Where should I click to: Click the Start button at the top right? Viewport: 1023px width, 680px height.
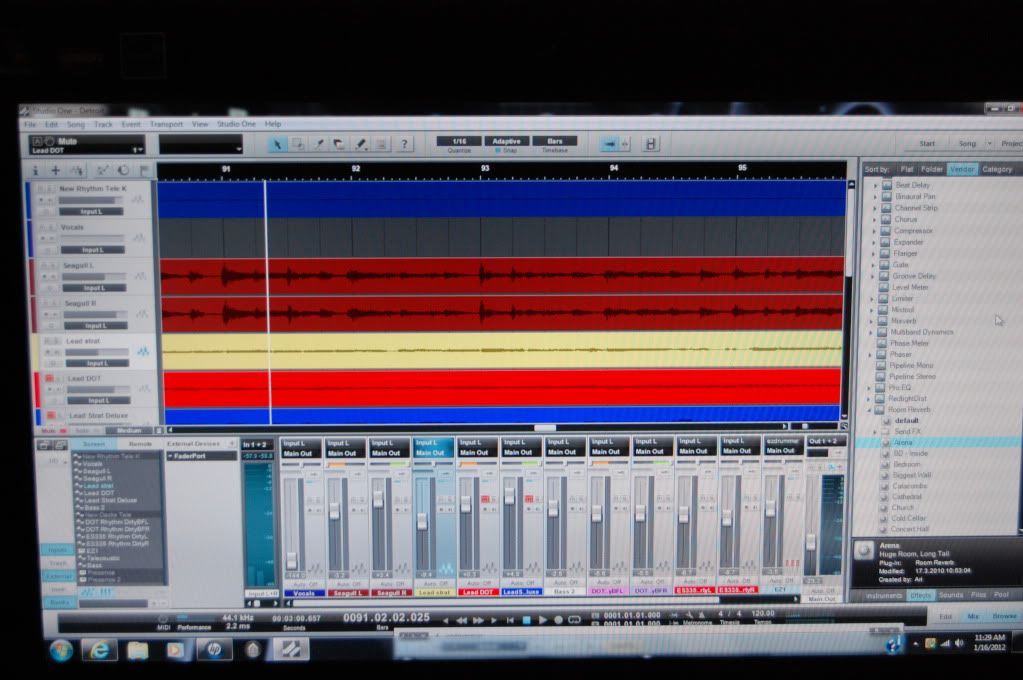click(927, 143)
